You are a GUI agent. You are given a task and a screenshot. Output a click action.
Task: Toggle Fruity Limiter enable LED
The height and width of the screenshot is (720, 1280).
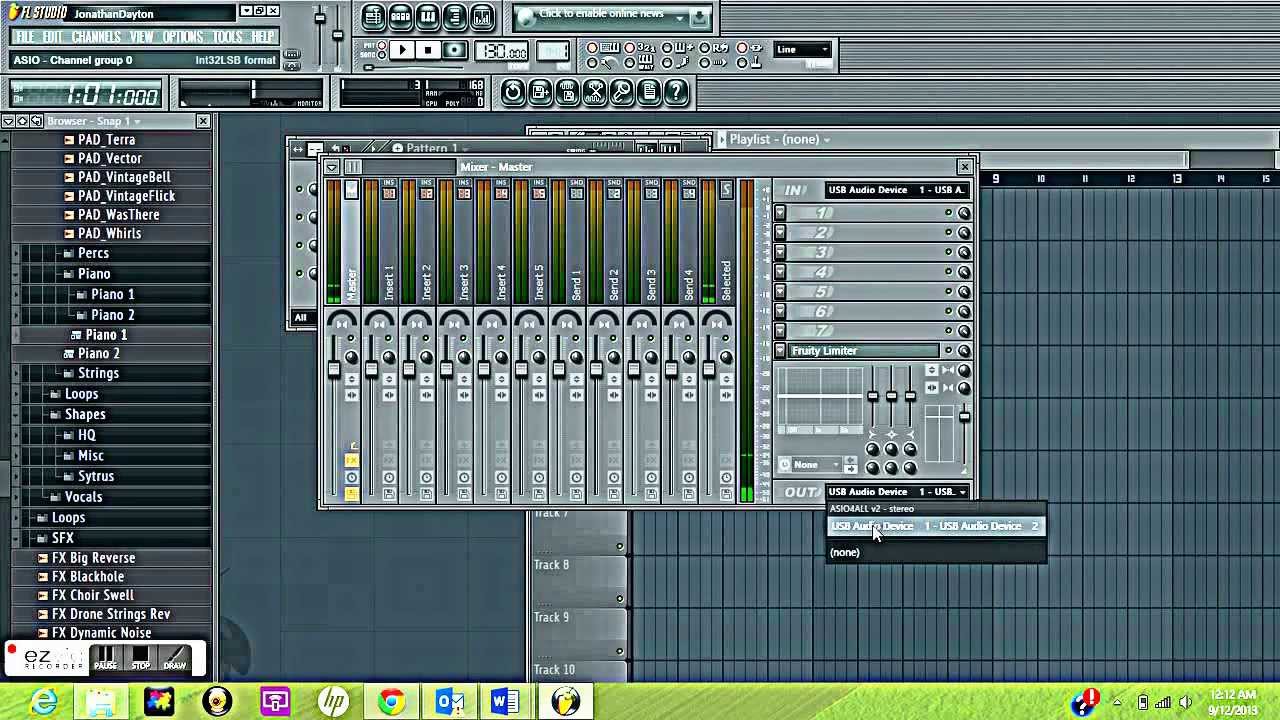tap(948, 351)
